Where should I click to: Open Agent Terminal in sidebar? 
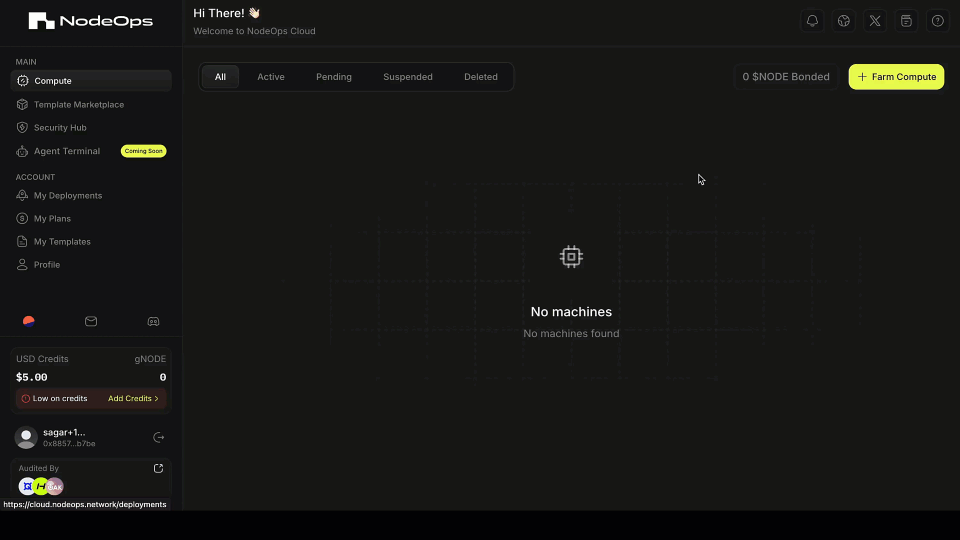91,151
